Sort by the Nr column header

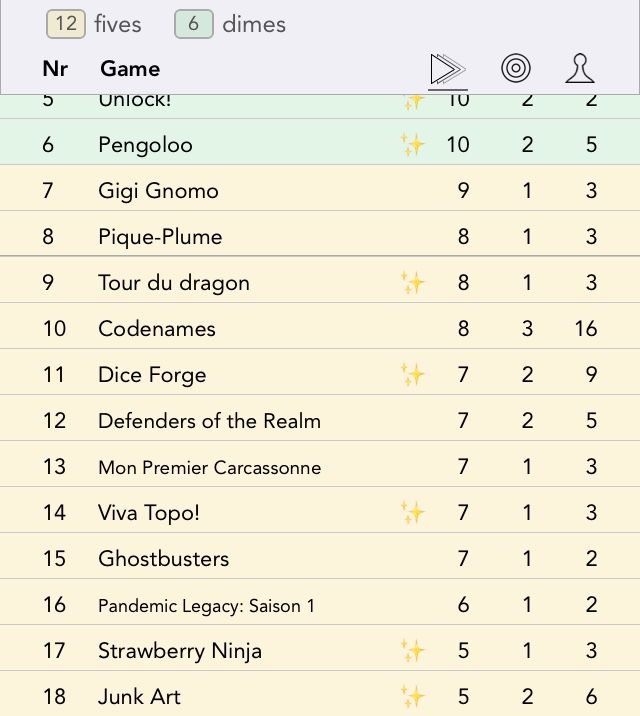coord(55,69)
